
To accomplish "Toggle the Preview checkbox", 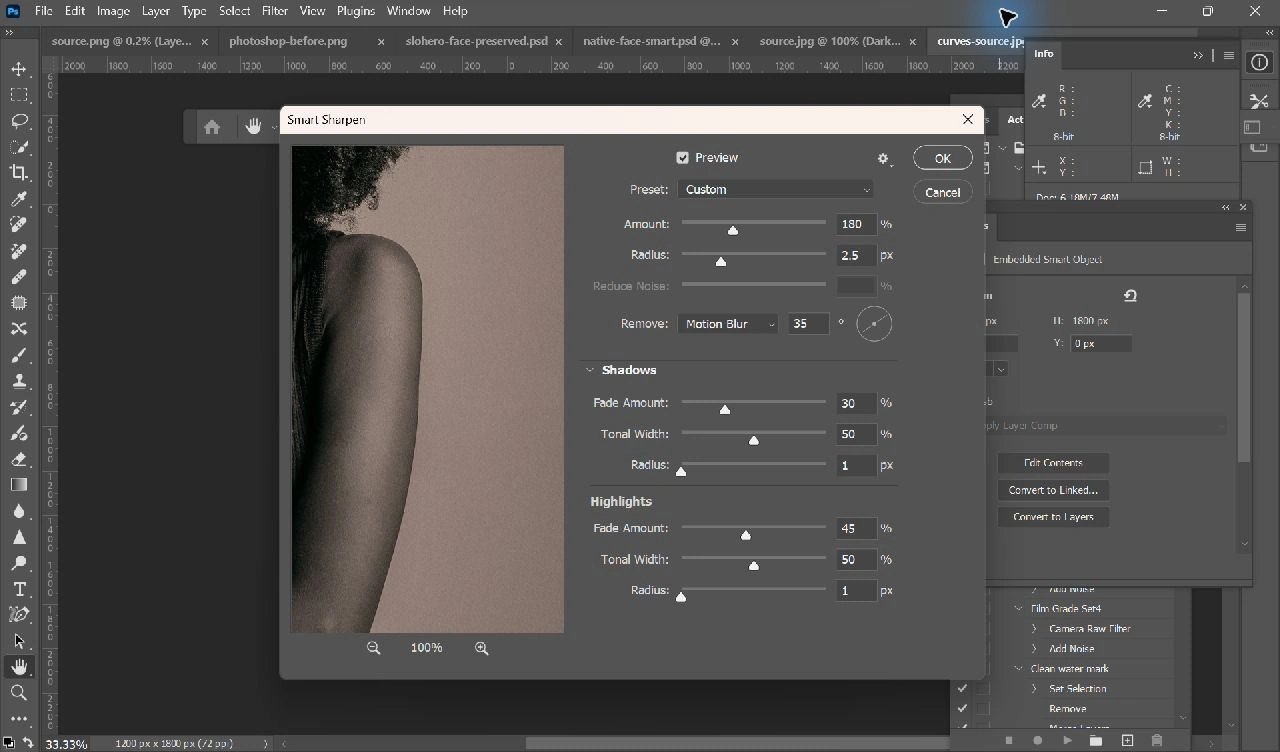I will 683,158.
